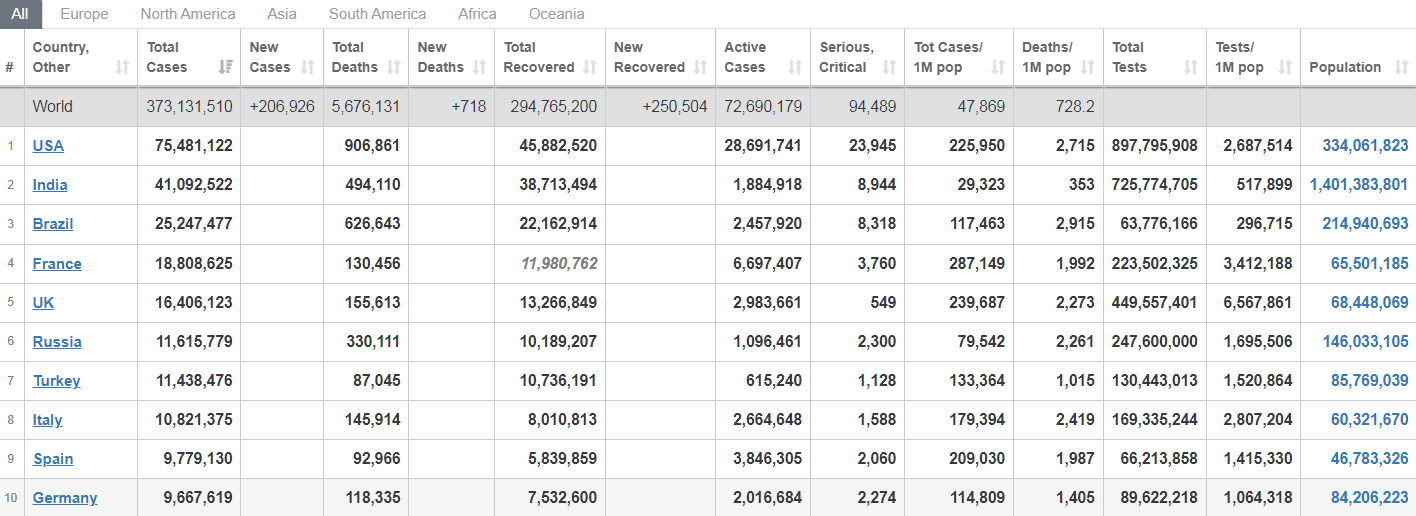
Task: Open the Germany country link
Action: [65, 498]
